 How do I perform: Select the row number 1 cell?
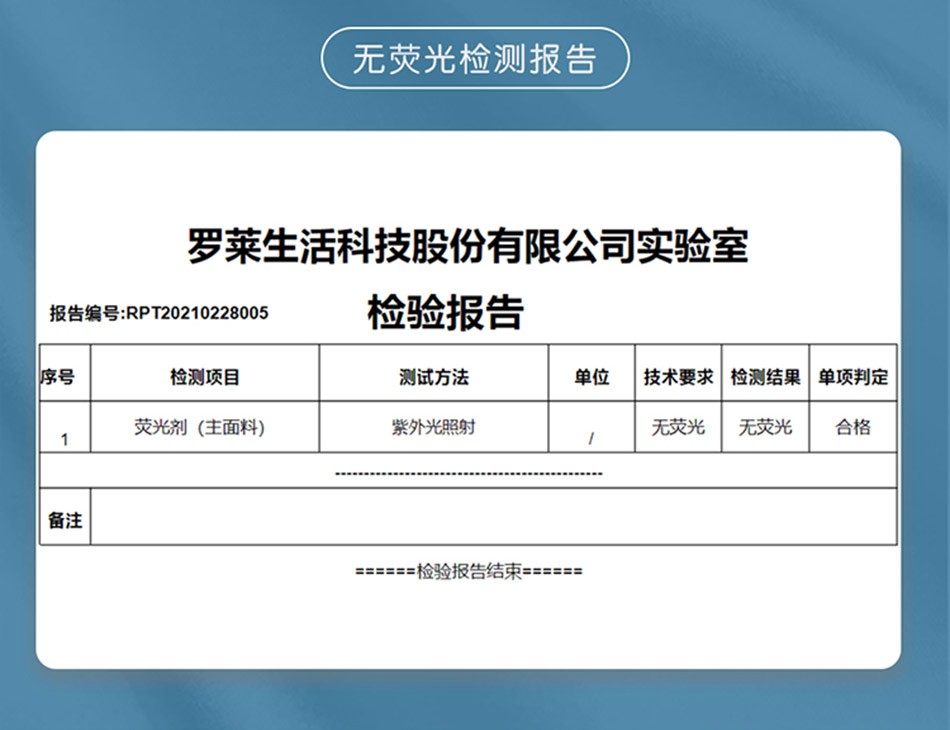[65, 427]
